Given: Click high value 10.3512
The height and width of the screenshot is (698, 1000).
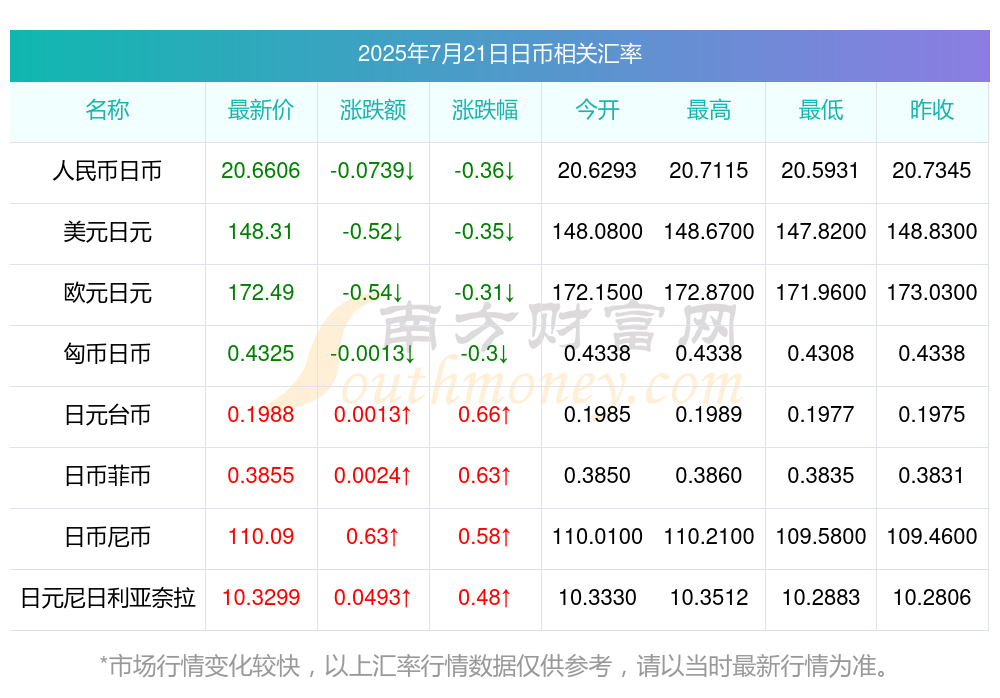Looking at the screenshot, I should (709, 598).
